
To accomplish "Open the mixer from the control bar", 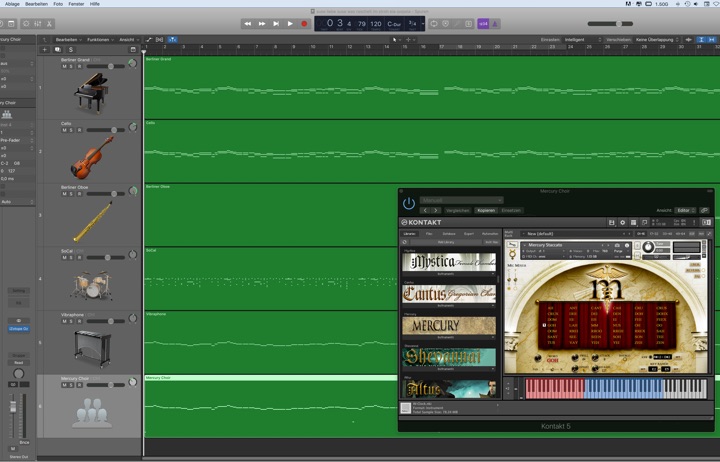I will pos(38,23).
